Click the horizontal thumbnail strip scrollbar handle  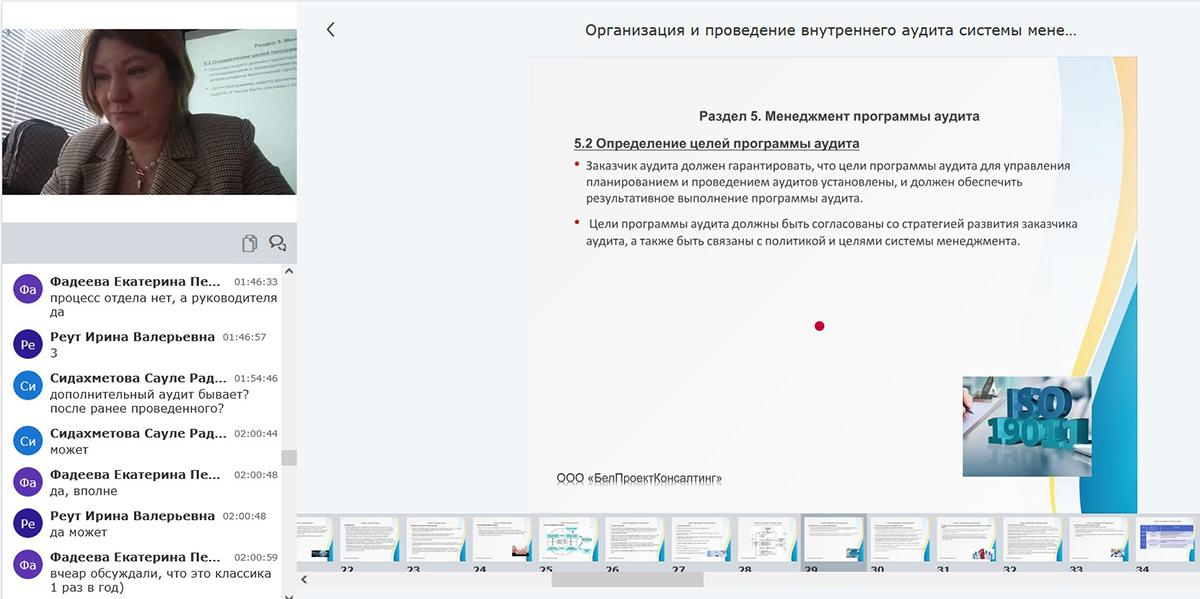627,579
